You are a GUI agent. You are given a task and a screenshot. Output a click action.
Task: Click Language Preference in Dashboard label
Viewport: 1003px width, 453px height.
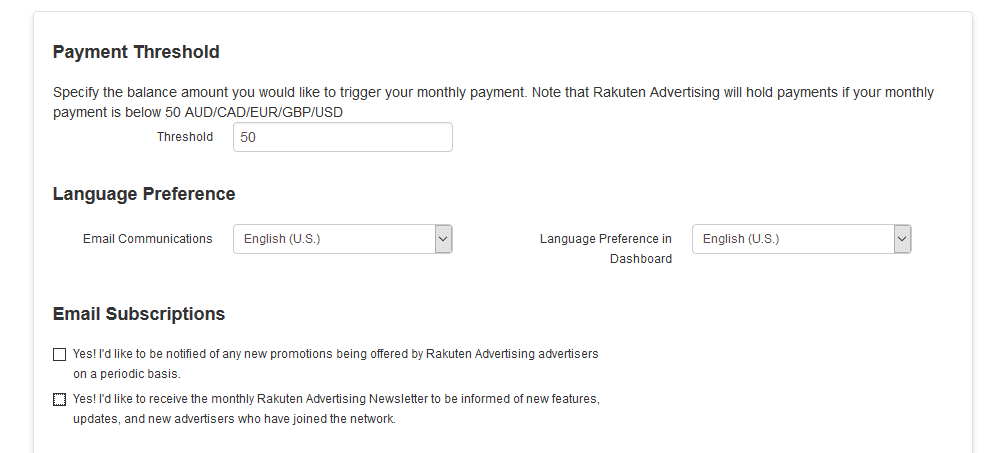[x=606, y=249]
